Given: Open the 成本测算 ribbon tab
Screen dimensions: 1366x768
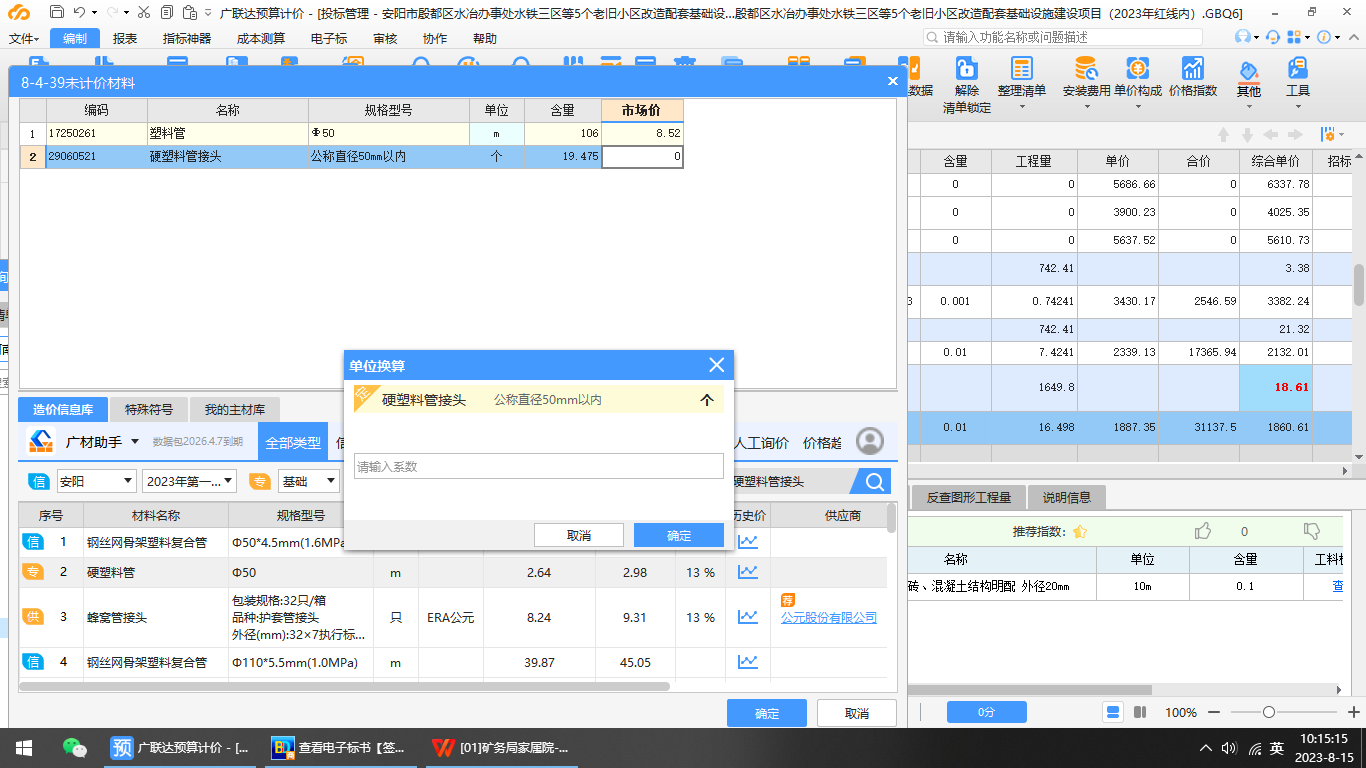Looking at the screenshot, I should tap(260, 38).
